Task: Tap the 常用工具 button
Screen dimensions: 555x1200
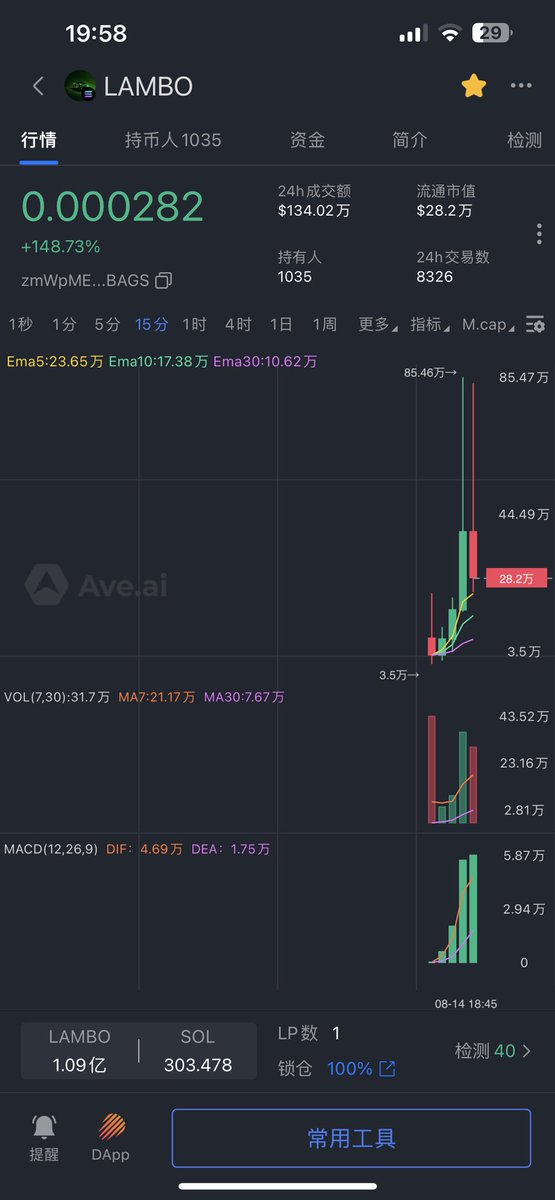Action: coord(351,1138)
